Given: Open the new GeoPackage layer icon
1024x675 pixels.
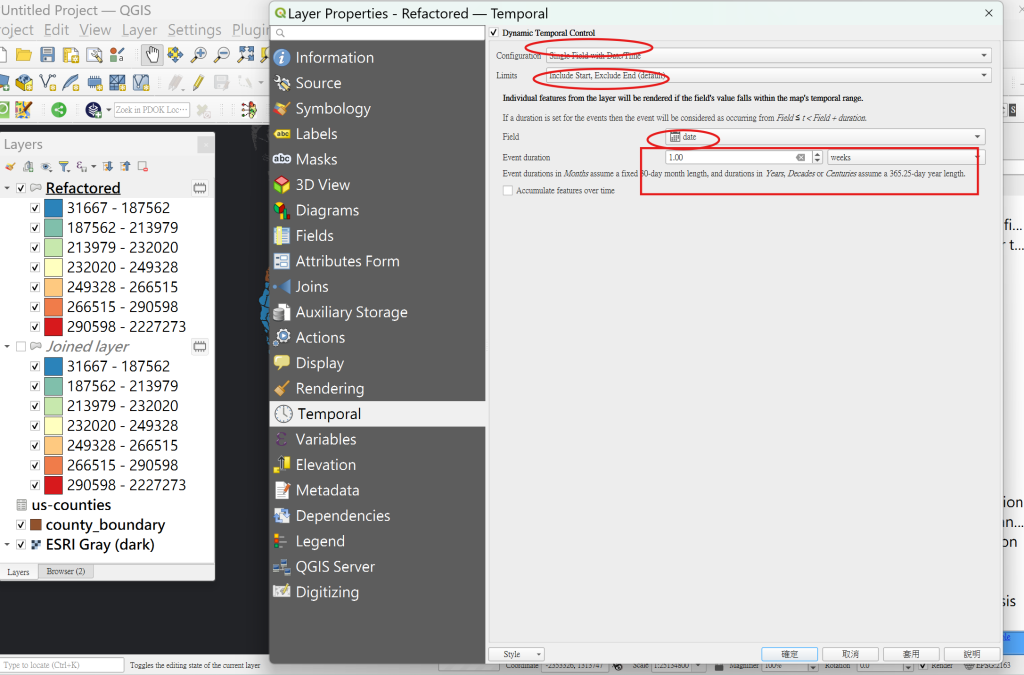Looking at the screenshot, I should tap(24, 82).
